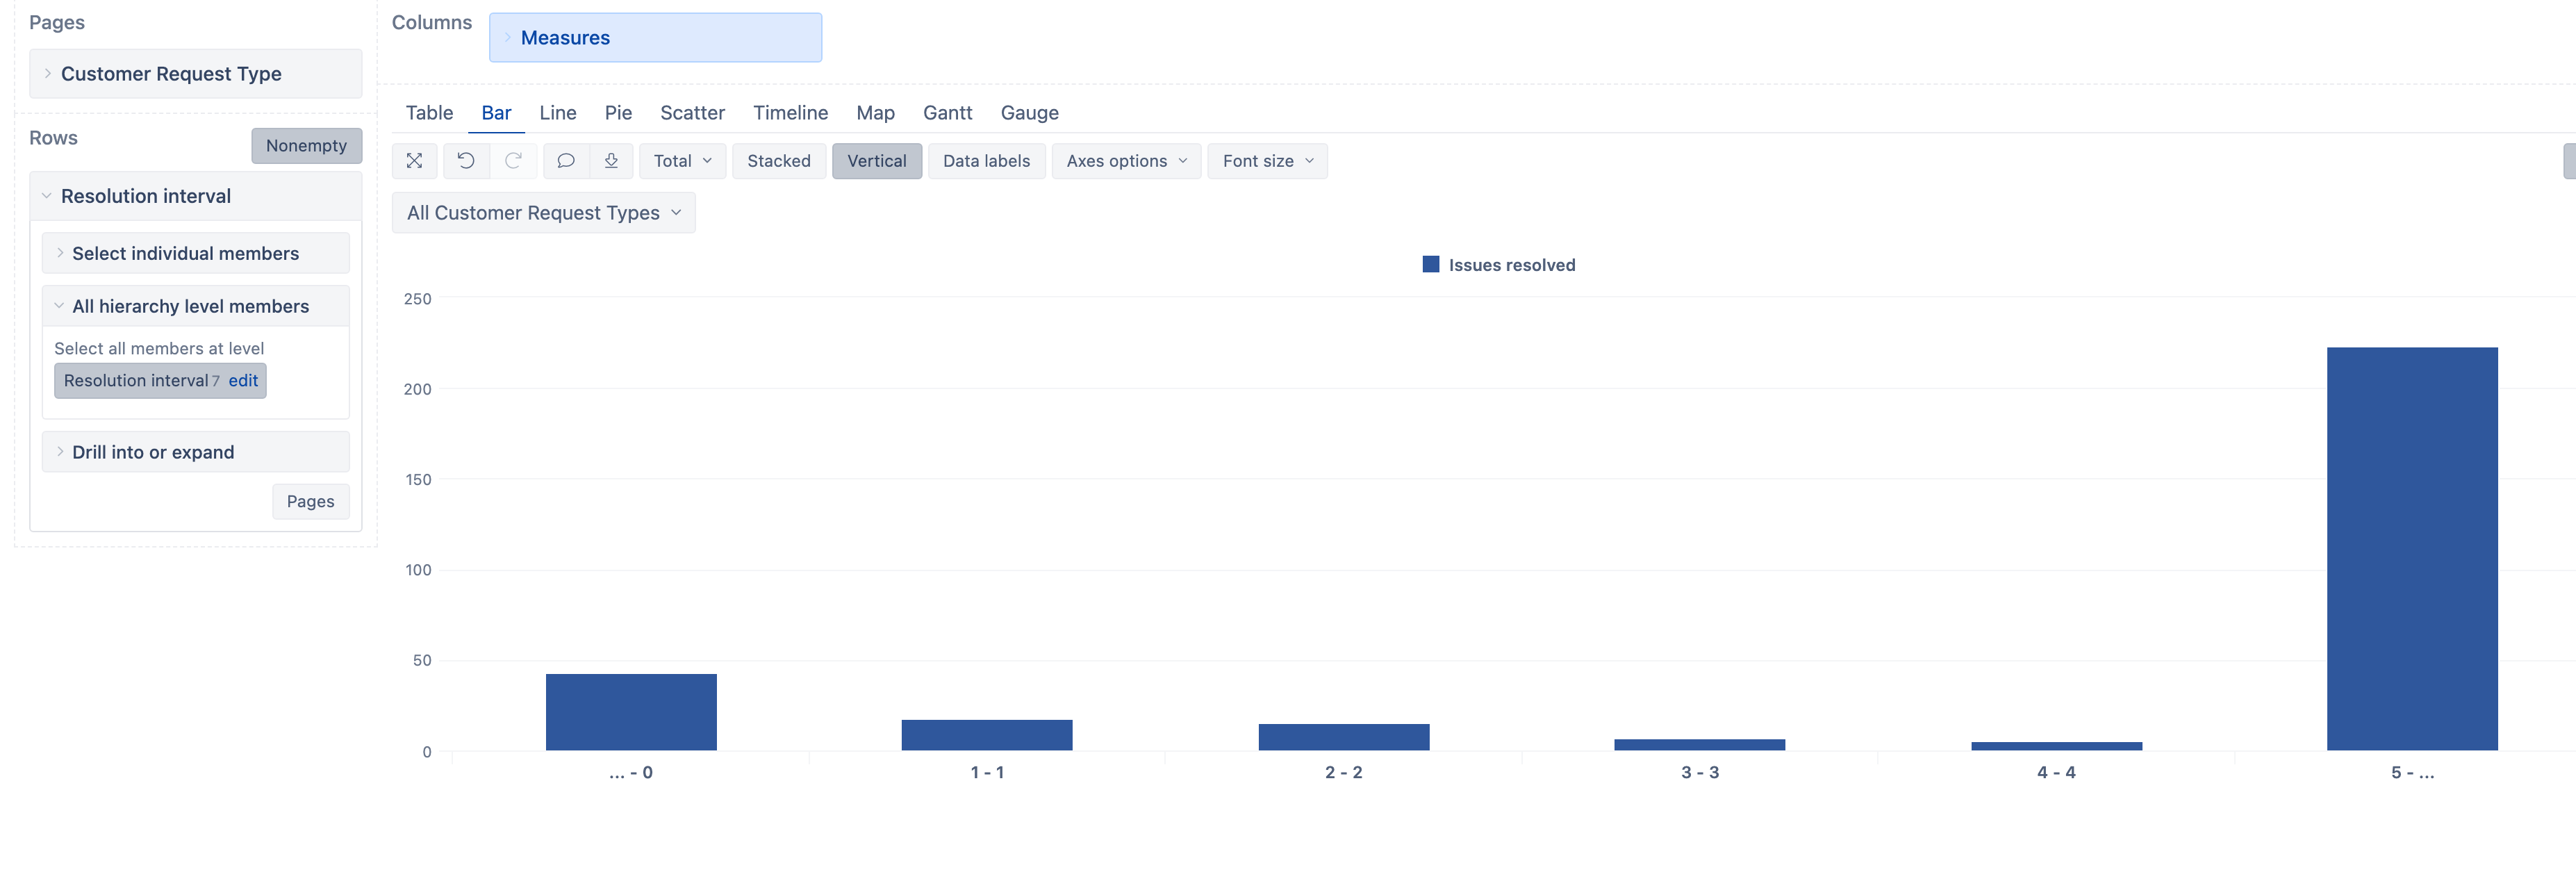Show data labels on bars
2576x888 pixels.
pos(986,160)
